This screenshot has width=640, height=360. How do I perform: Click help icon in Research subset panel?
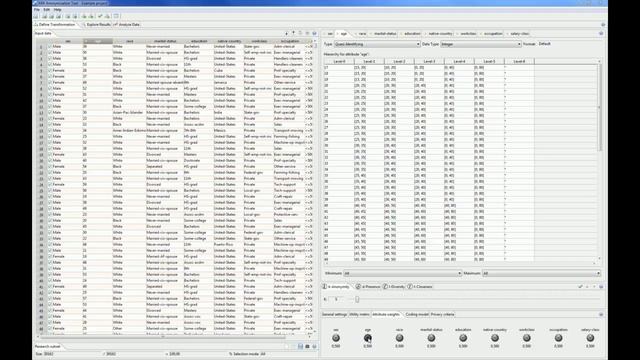[x=314, y=346]
